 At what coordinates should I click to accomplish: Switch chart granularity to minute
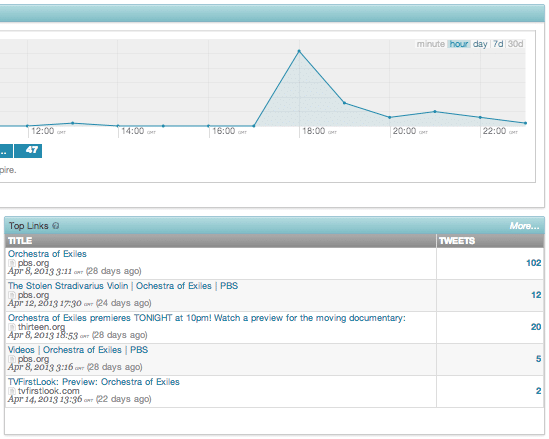431,44
